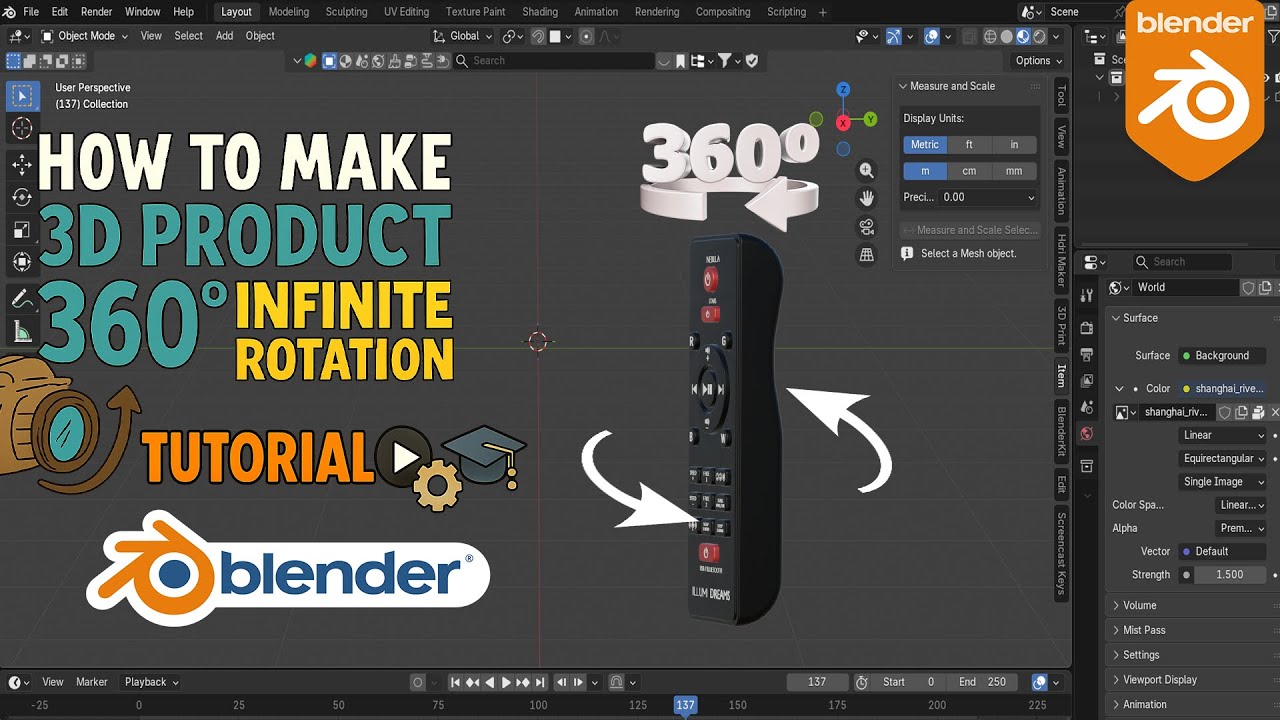Viewport: 1280px width, 720px height.
Task: Click the viewport zoom magnifier icon
Action: tap(867, 171)
